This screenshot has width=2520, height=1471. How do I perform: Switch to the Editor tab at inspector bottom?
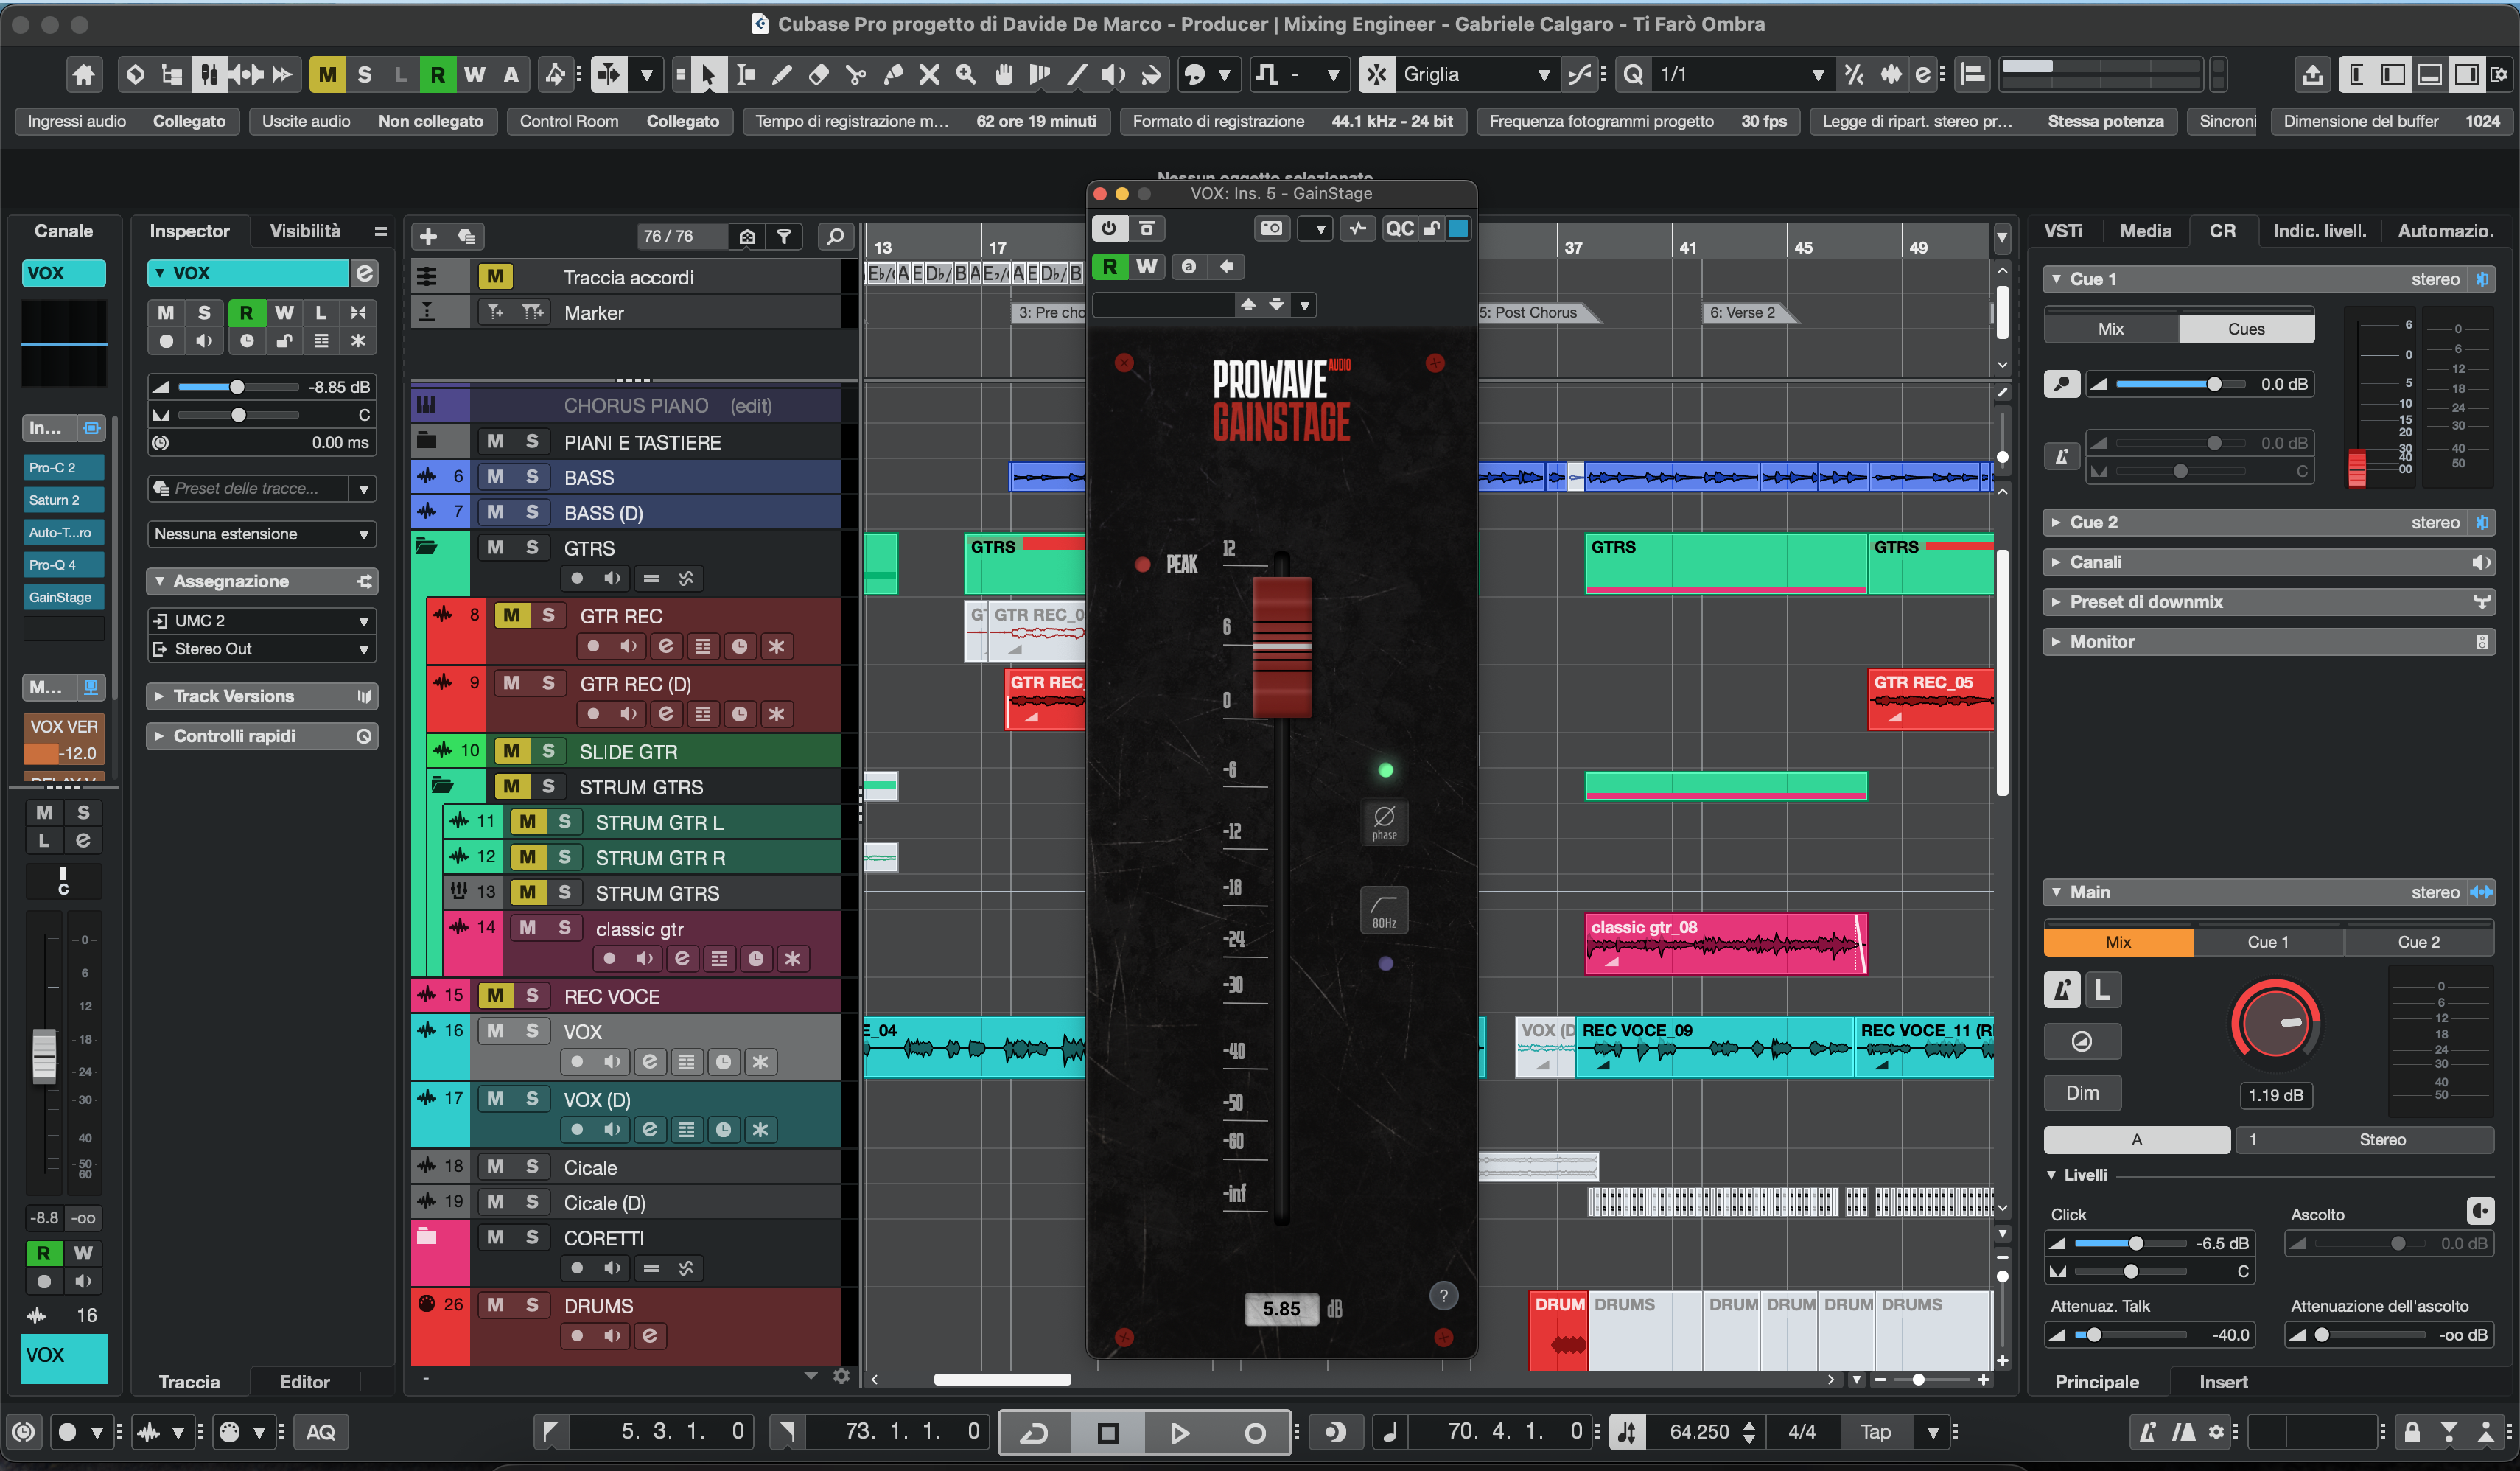tap(304, 1382)
